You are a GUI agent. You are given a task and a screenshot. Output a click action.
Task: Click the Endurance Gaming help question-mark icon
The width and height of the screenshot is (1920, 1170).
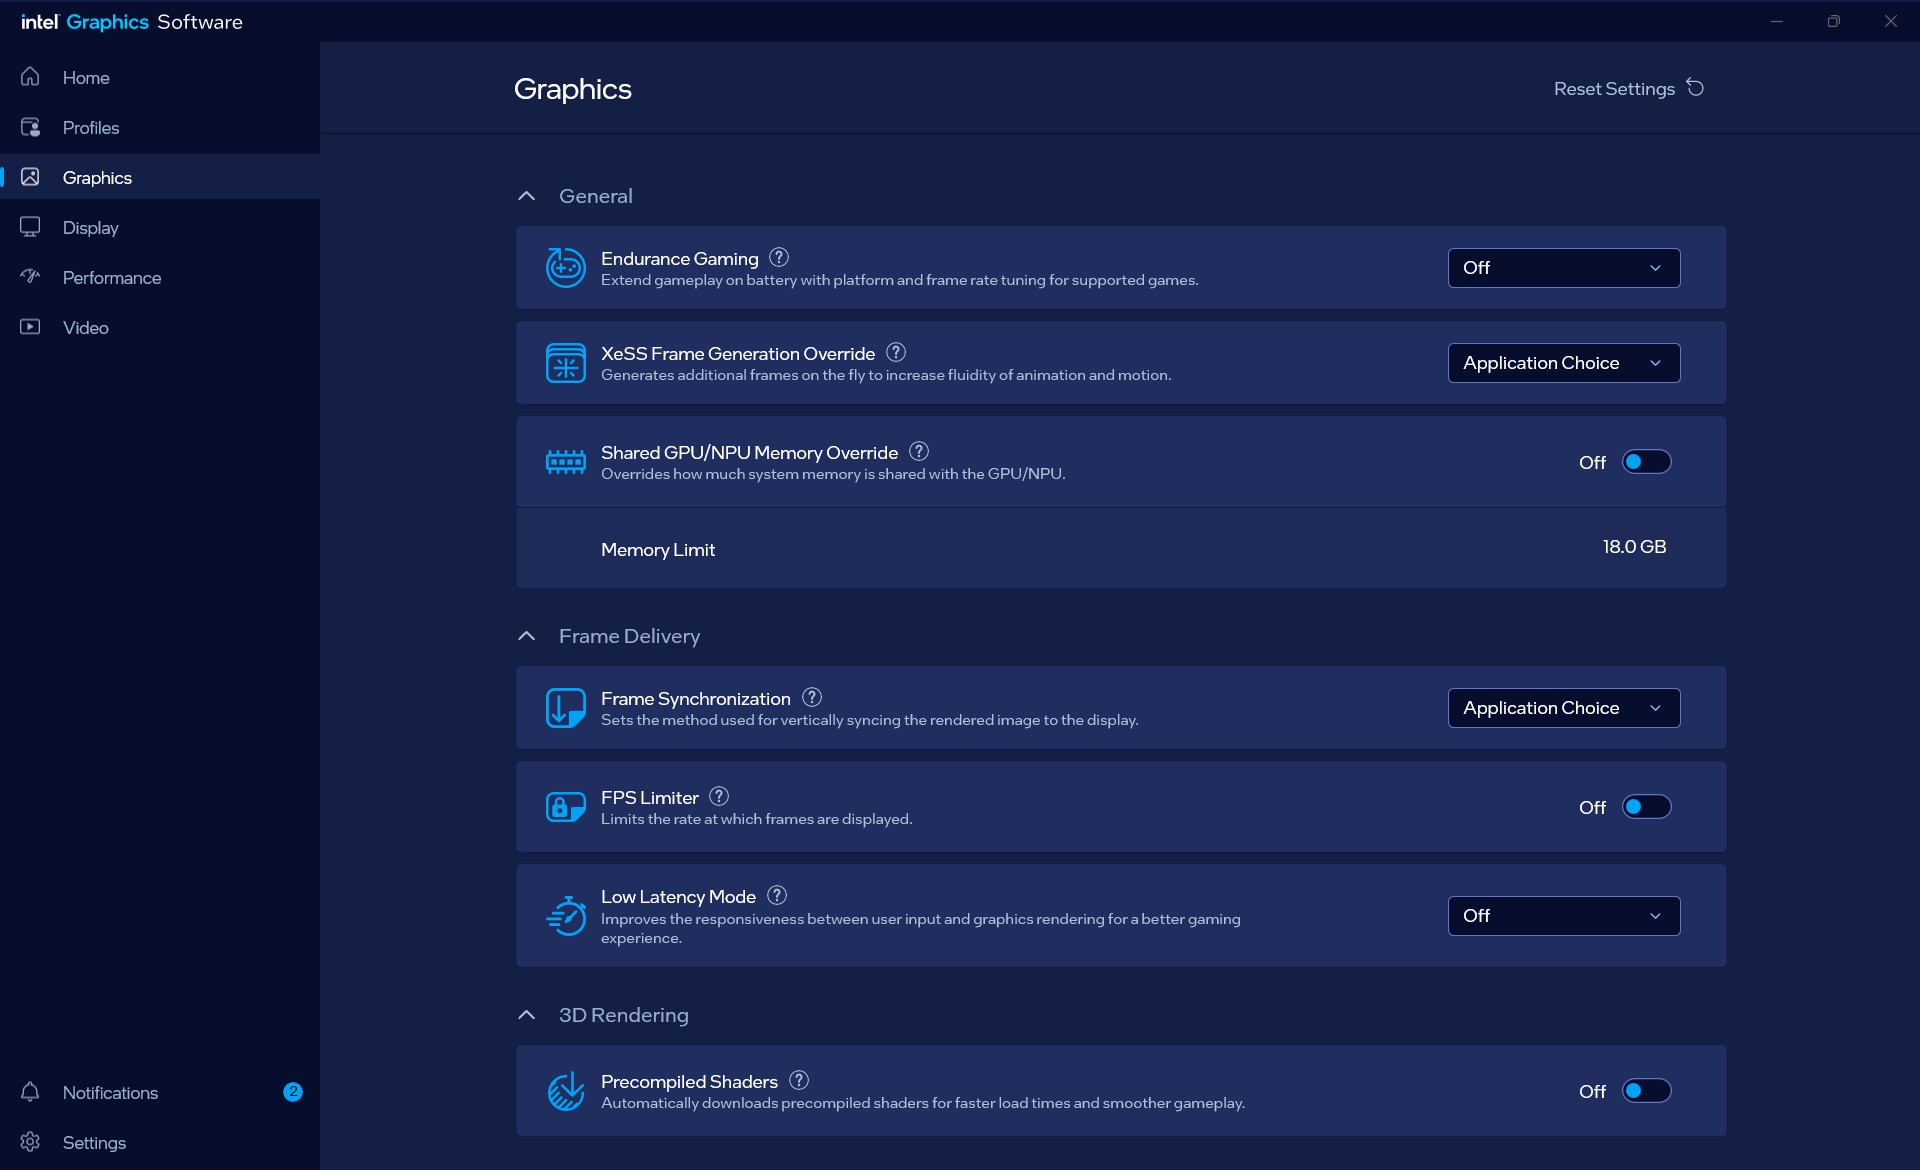tap(779, 257)
